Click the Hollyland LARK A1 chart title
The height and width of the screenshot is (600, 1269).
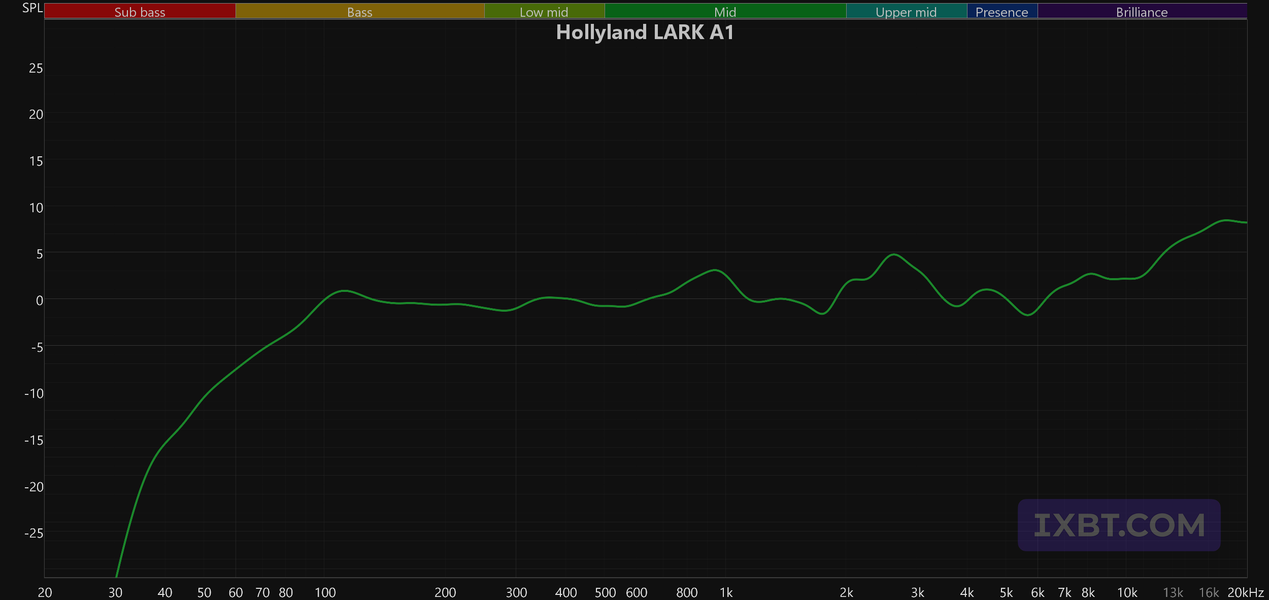646,31
